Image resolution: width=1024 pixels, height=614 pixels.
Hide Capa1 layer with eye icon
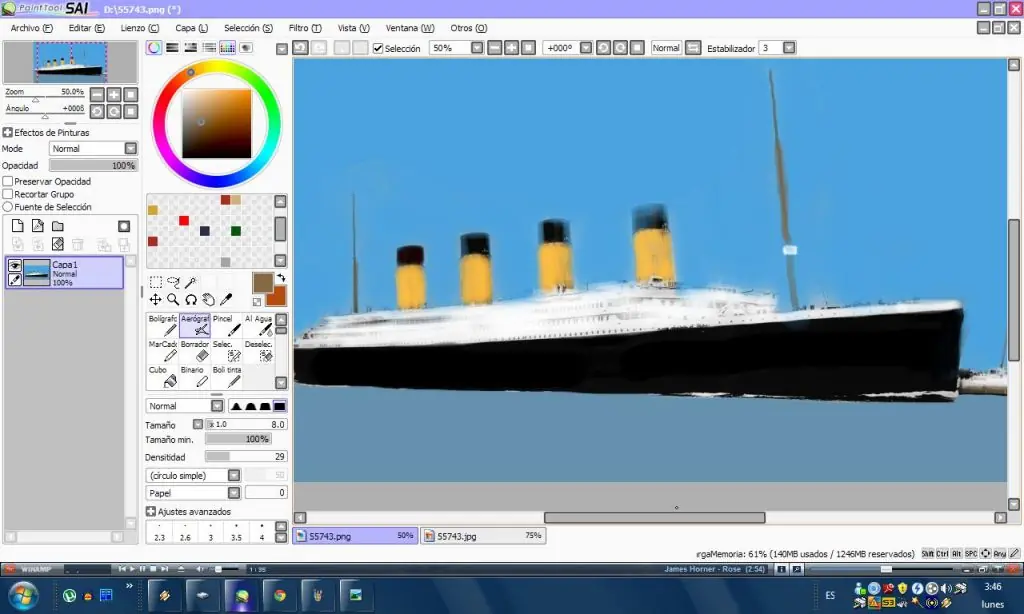pyautogui.click(x=14, y=265)
